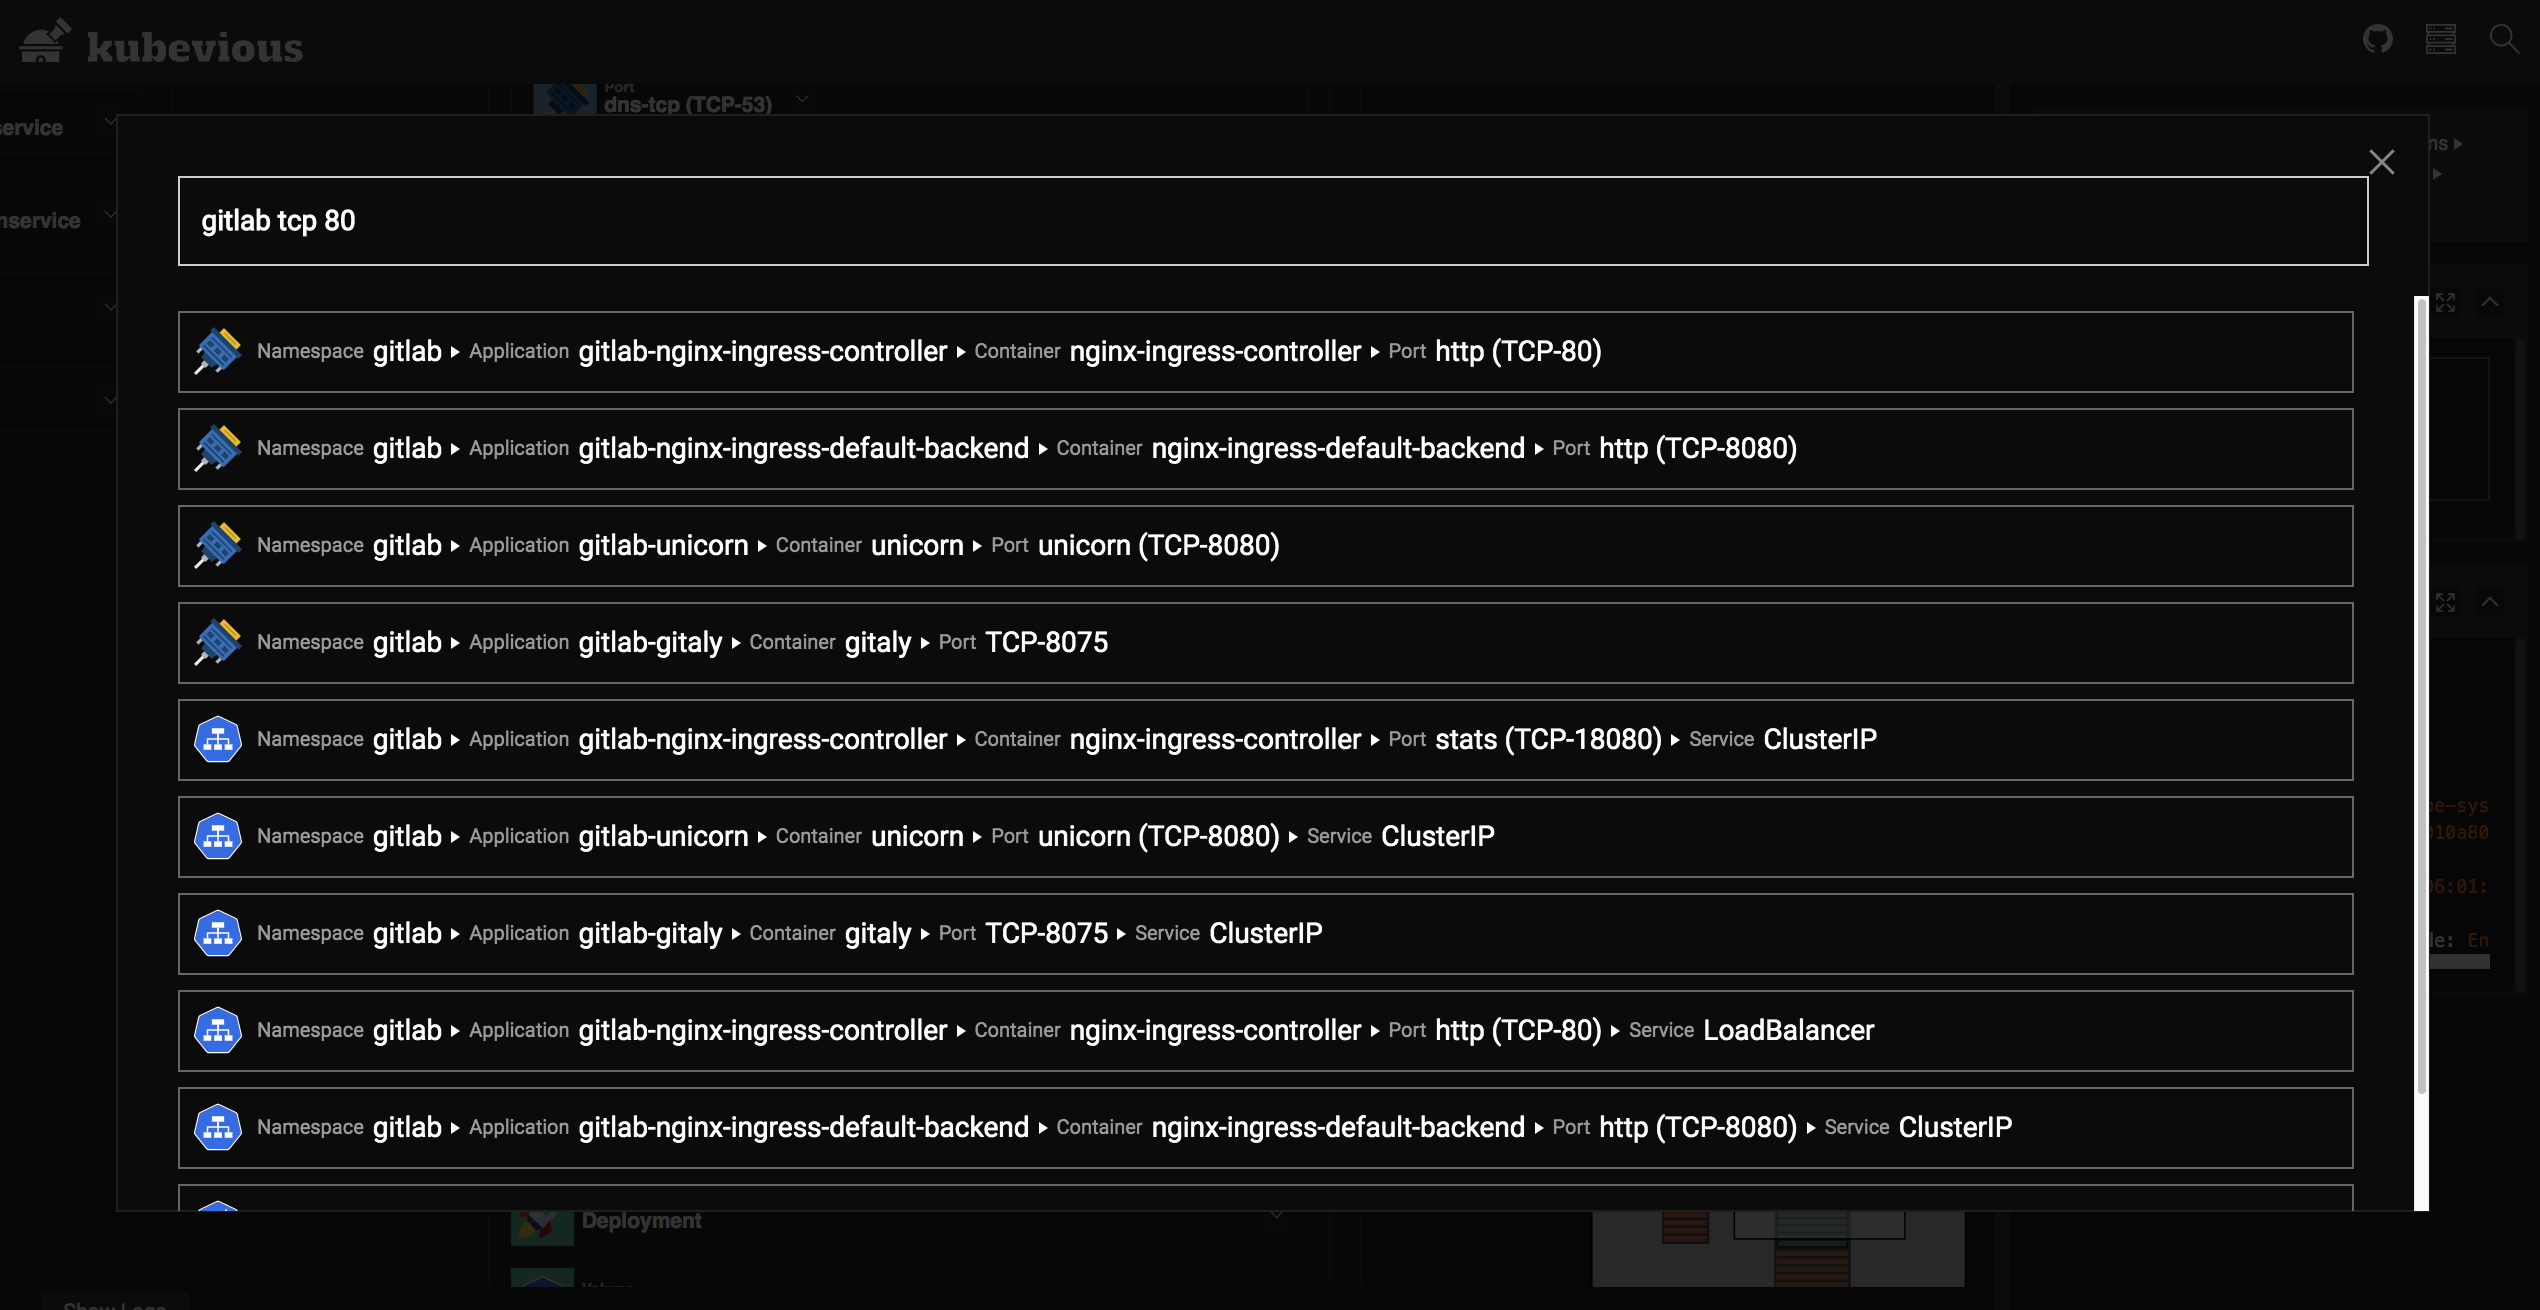Viewport: 2540px width, 1310px height.
Task: Click timeline thumbnail in background bottom
Action: coord(1778,1248)
